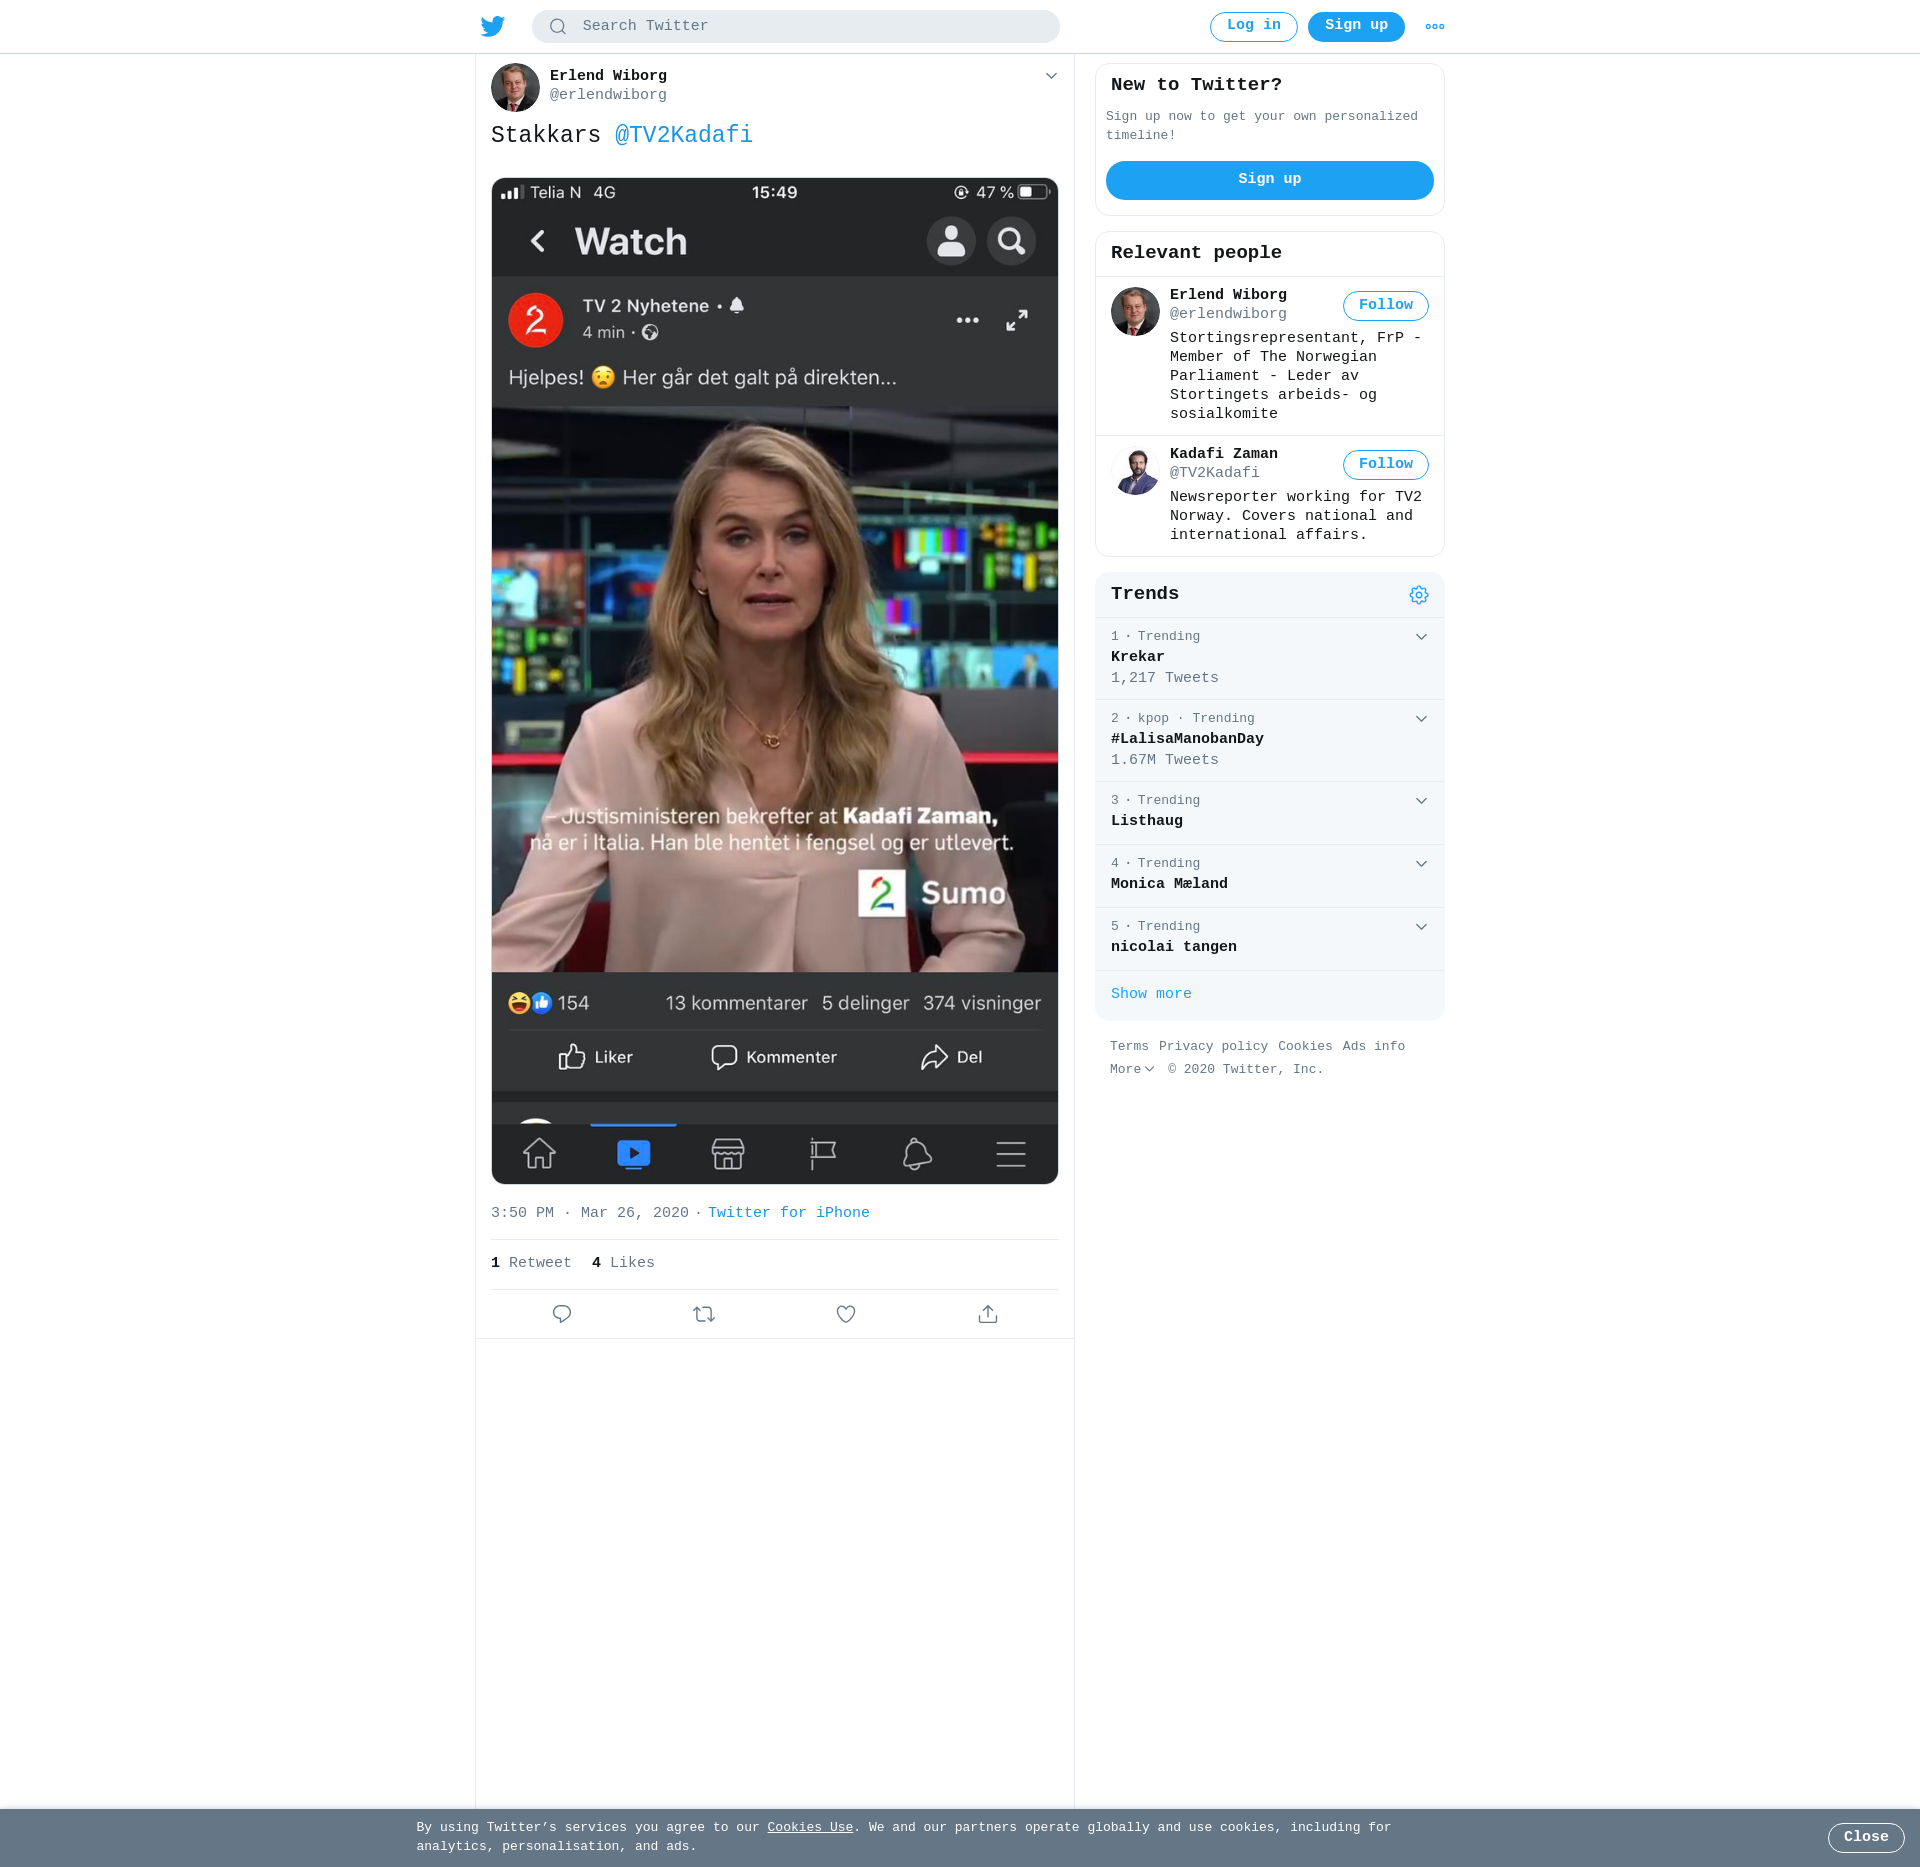
Task: Open the @TV2Kadafi mention in tweet
Action: tap(684, 135)
